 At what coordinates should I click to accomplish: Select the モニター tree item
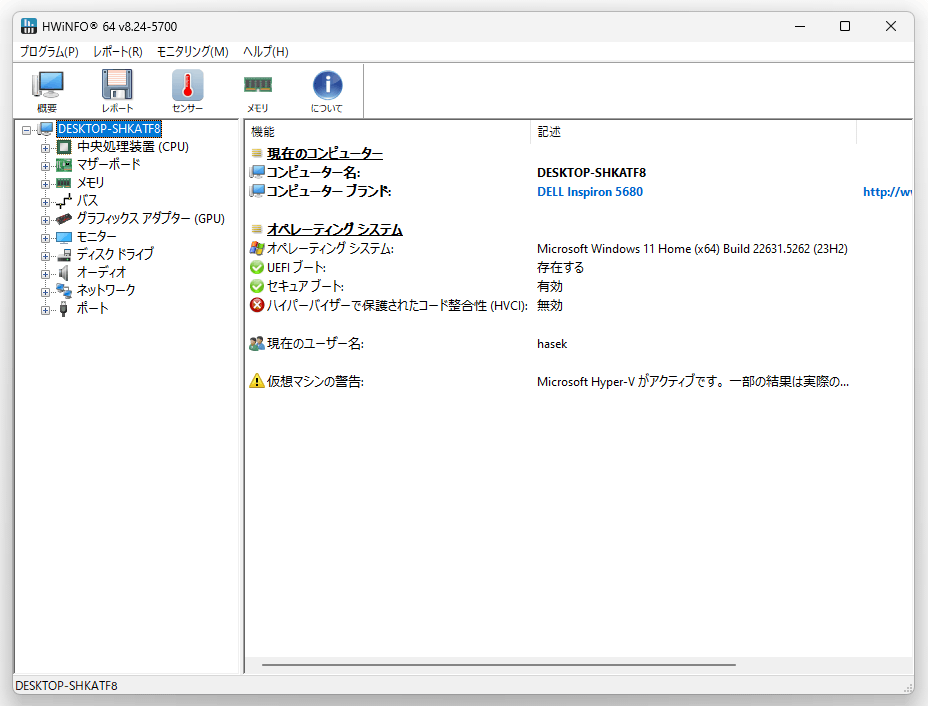(x=96, y=237)
